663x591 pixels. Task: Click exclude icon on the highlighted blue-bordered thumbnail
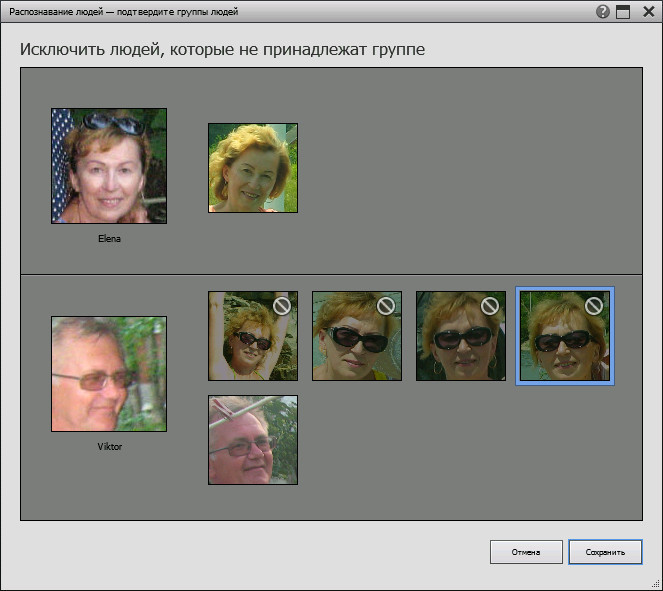pos(594,306)
